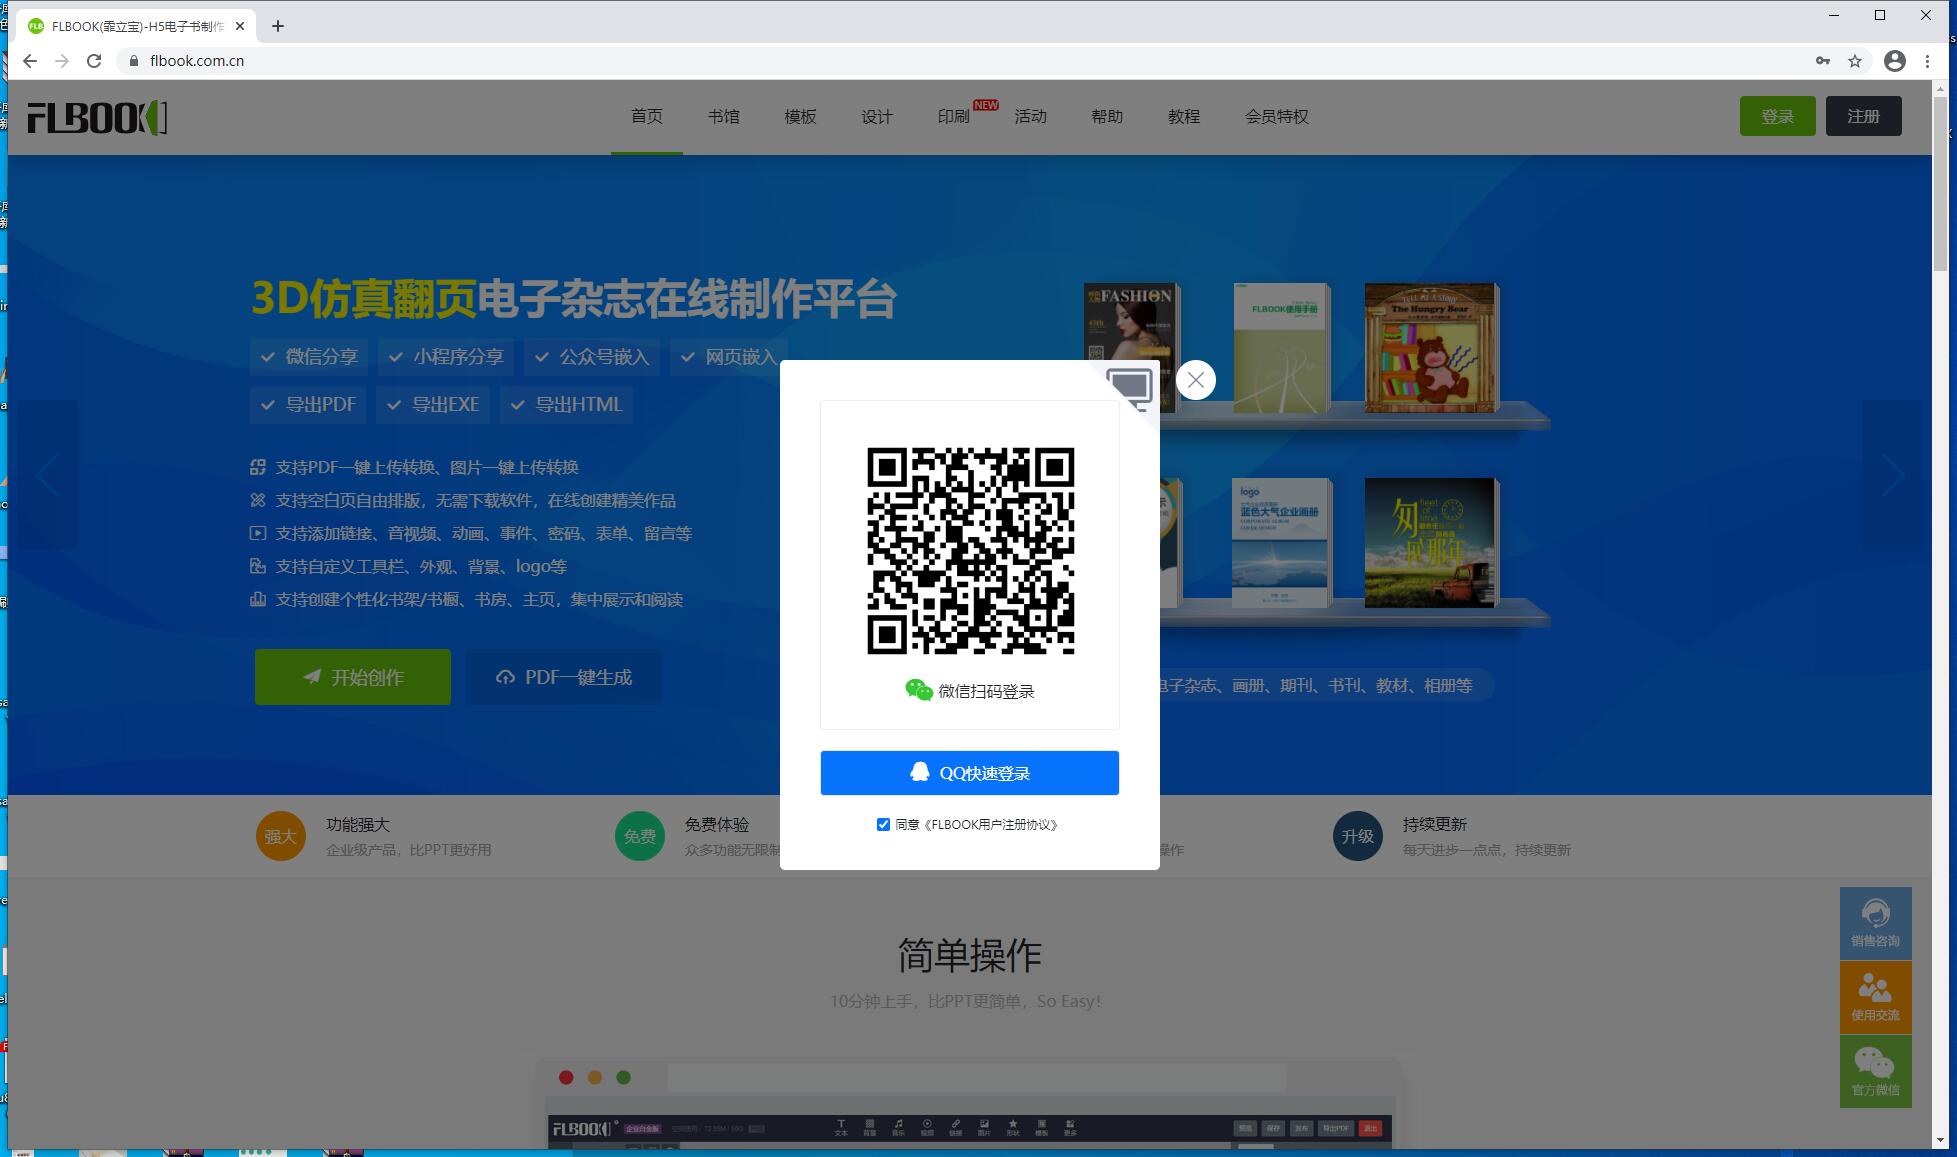Open the 模板 nav item
Viewport: 1957px width, 1157px height.
click(x=800, y=117)
